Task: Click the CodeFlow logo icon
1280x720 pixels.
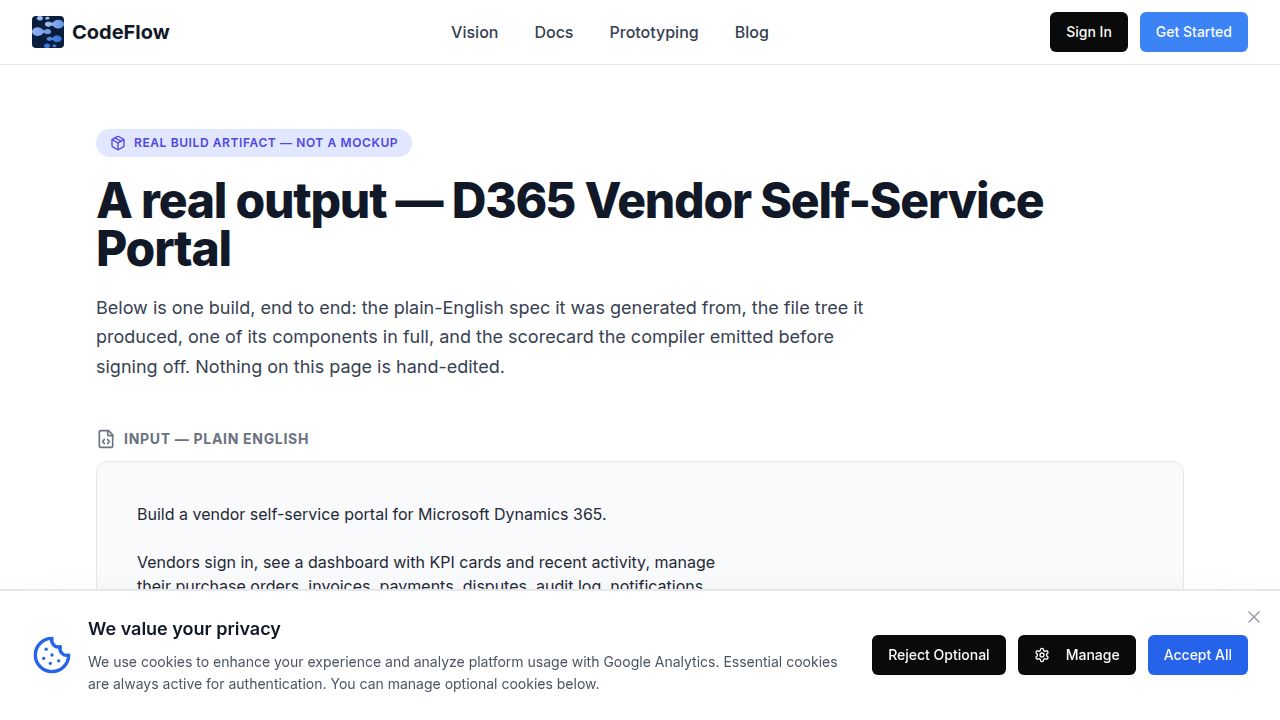Action: [x=48, y=32]
